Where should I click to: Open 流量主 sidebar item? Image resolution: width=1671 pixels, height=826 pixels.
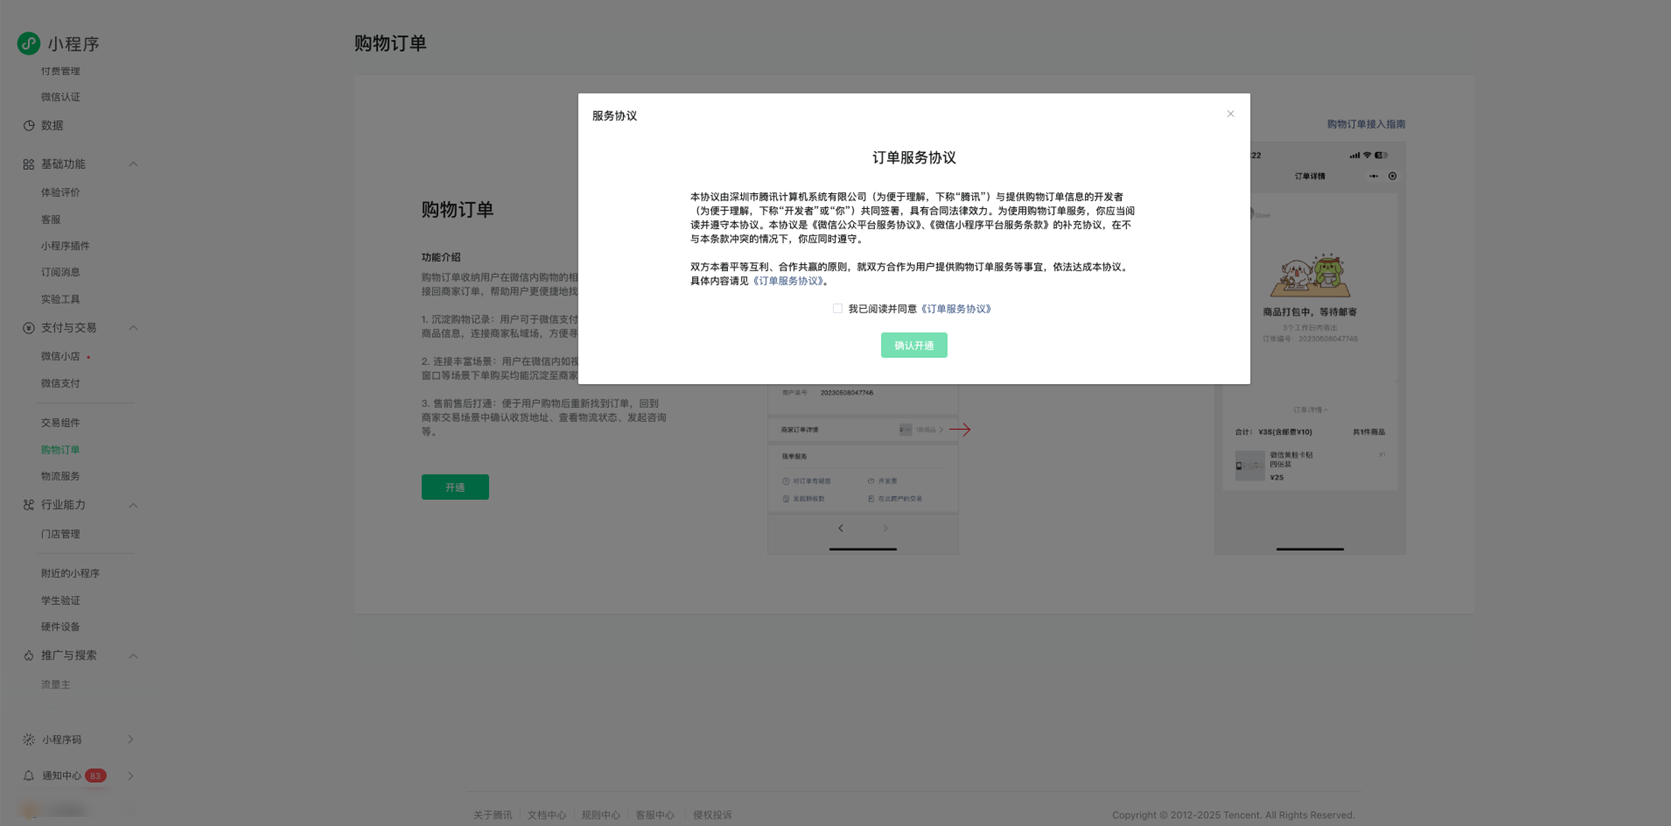tap(56, 685)
